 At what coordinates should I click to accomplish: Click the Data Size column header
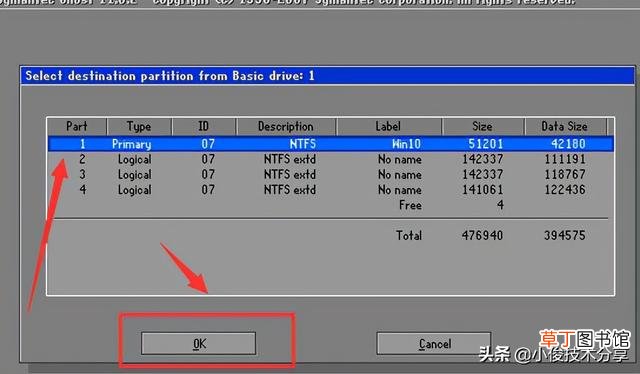(565, 126)
